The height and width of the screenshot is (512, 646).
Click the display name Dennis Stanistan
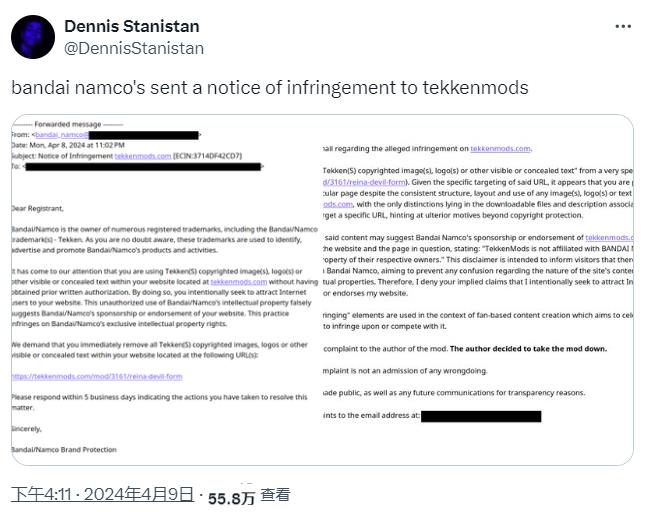[x=131, y=26]
